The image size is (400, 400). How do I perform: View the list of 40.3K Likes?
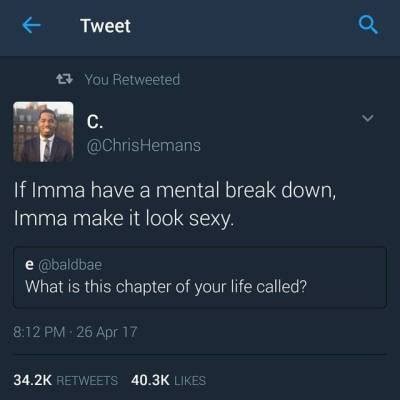[x=168, y=380]
